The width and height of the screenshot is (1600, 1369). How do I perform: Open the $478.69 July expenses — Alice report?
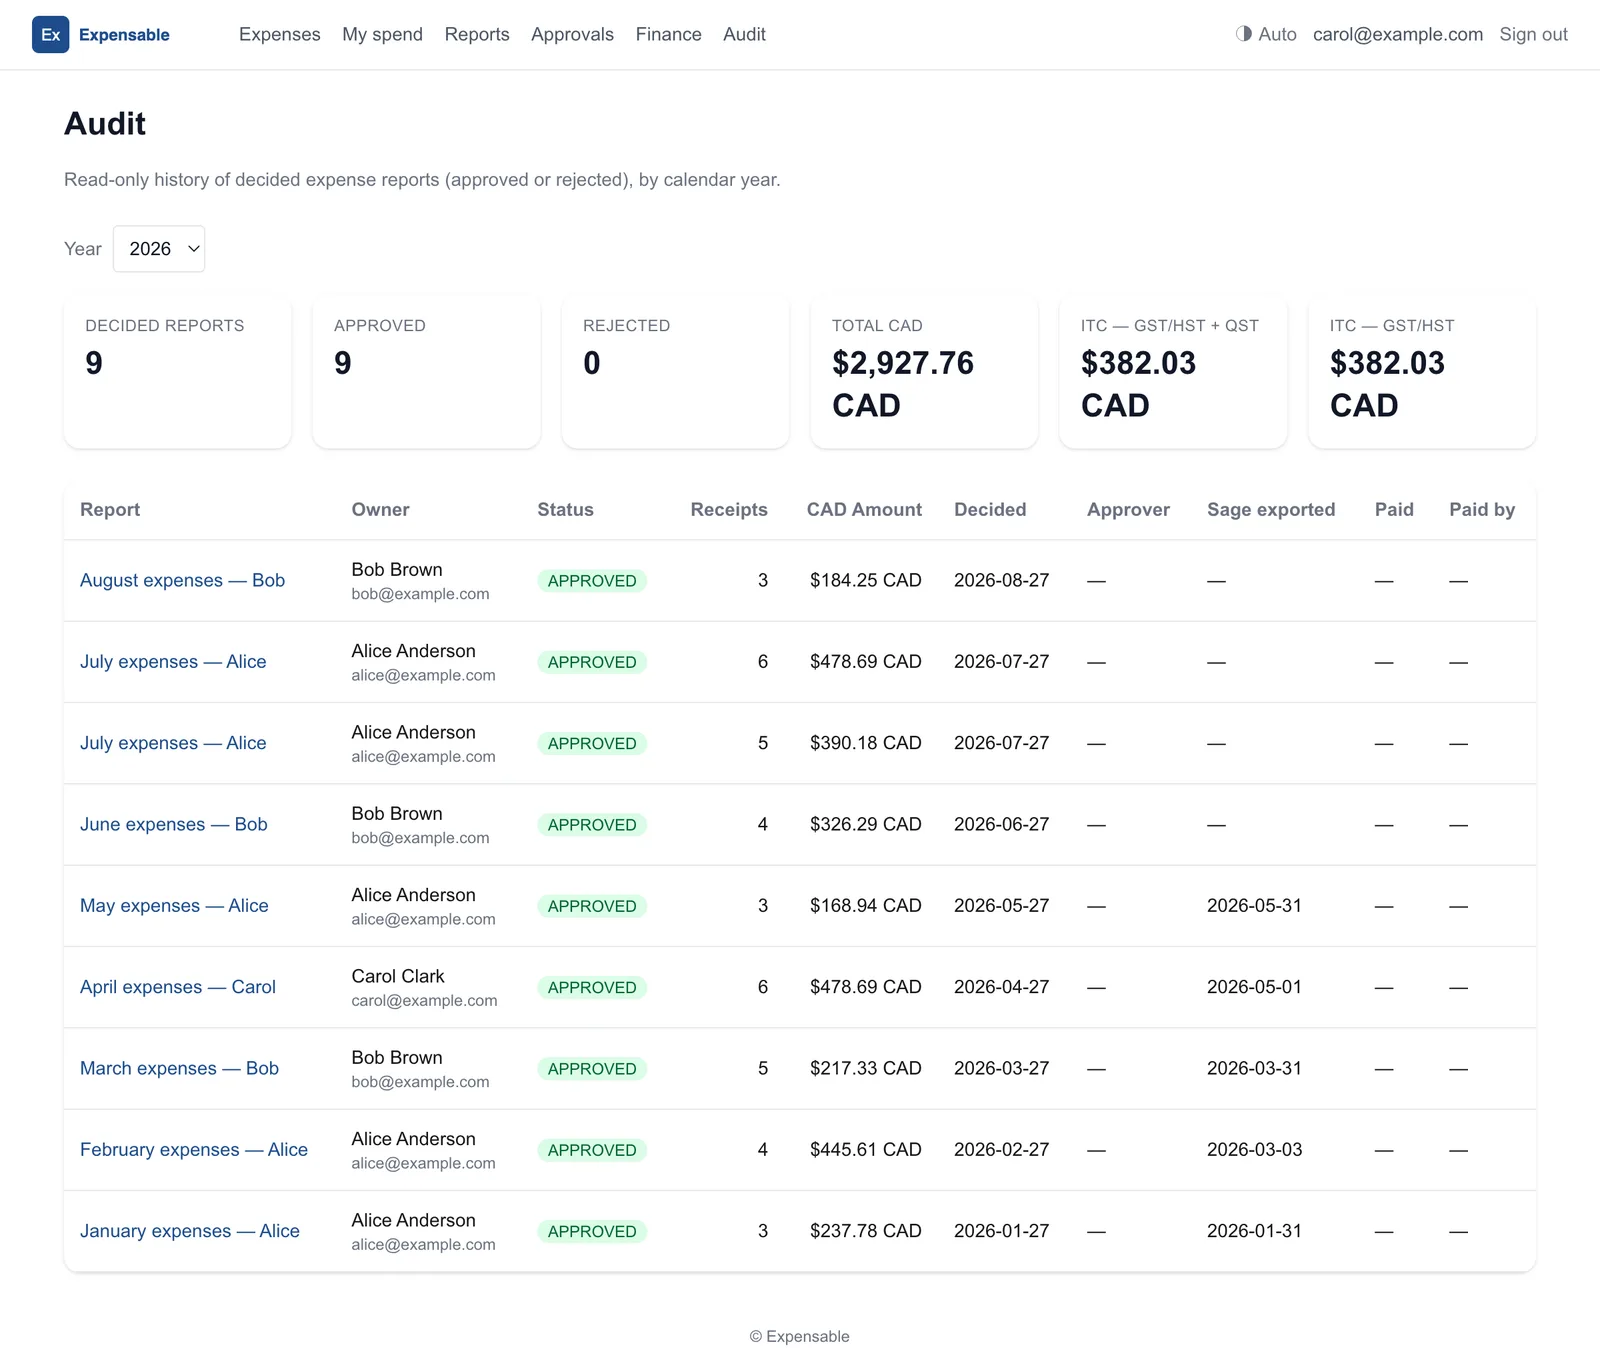(173, 662)
